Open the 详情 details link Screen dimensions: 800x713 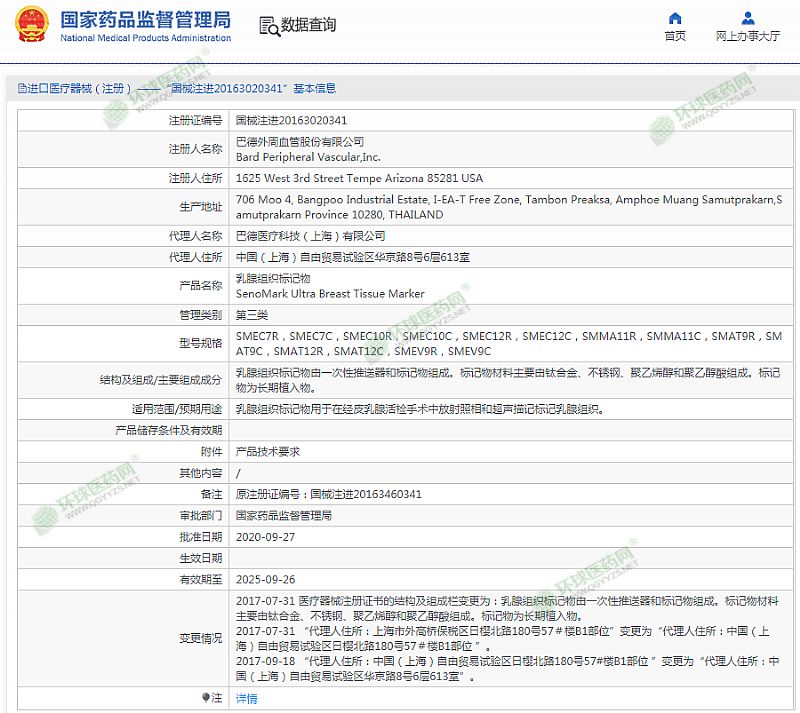click(x=246, y=698)
